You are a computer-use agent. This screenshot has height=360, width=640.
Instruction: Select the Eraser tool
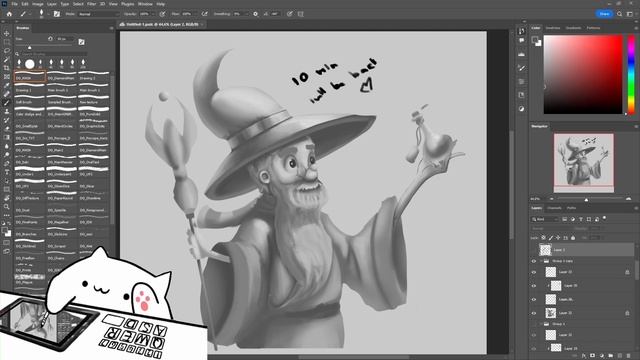pos(7,129)
